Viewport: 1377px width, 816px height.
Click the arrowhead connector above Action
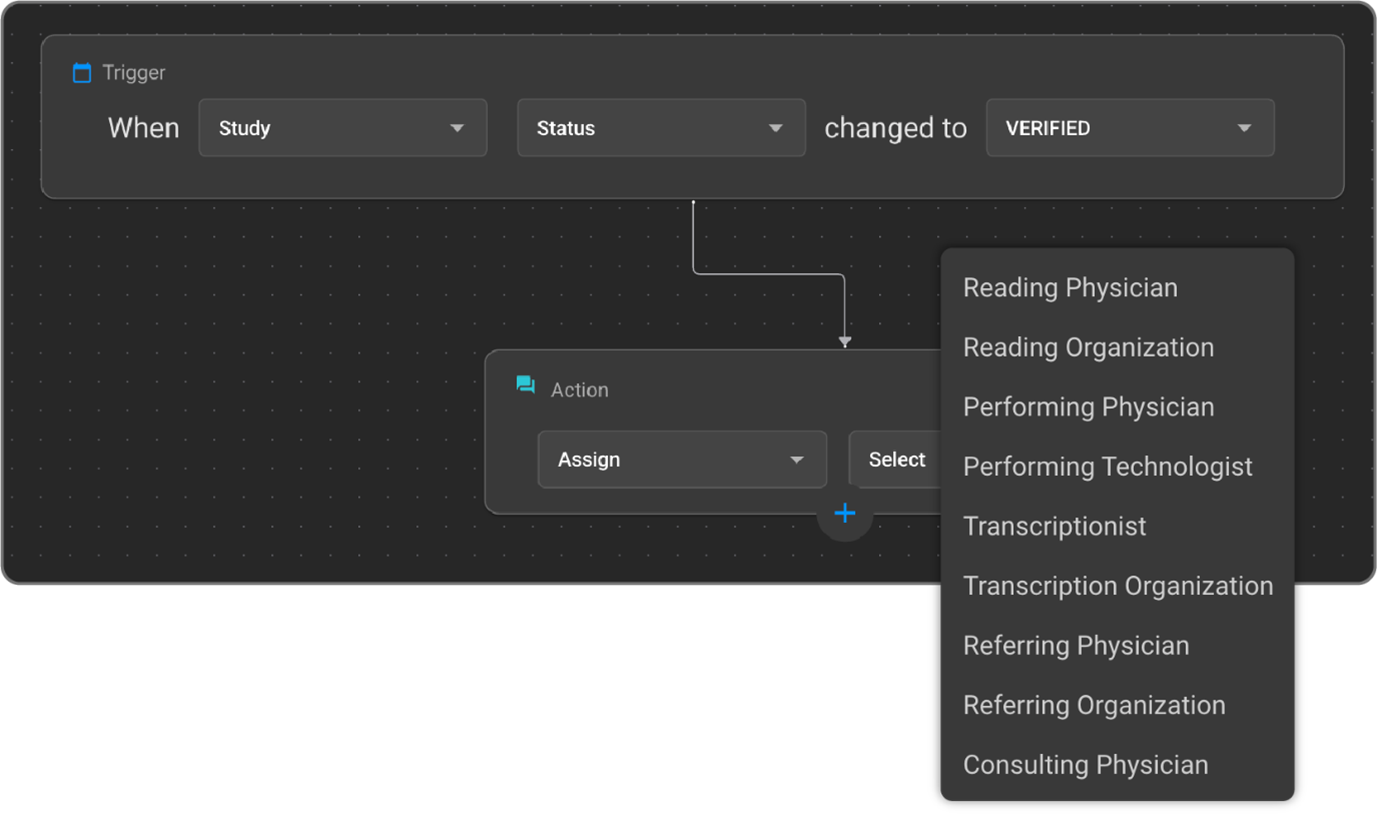pos(845,342)
